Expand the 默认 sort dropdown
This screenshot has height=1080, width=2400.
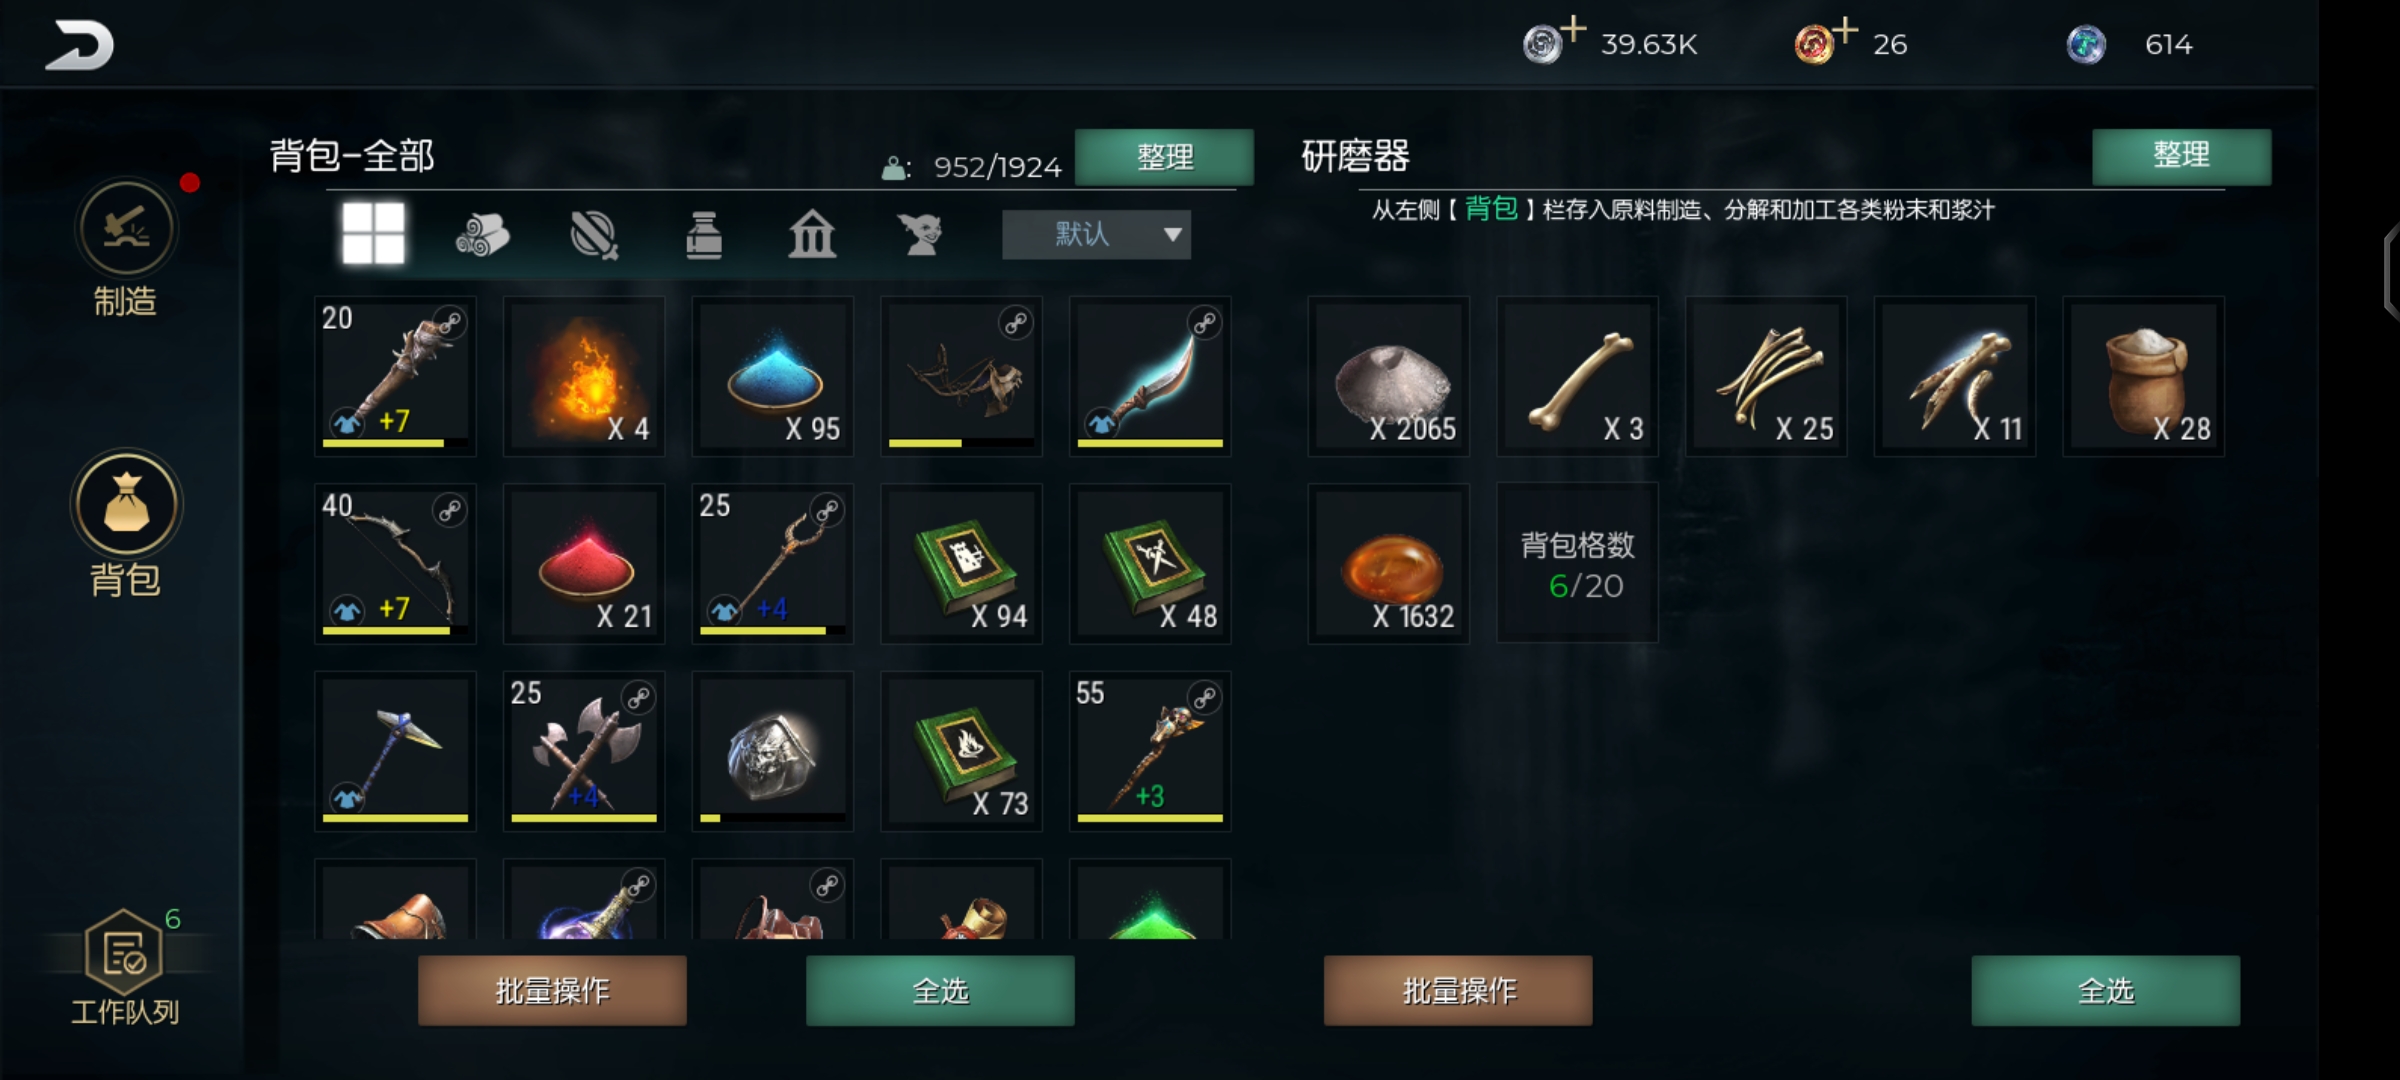1096,235
